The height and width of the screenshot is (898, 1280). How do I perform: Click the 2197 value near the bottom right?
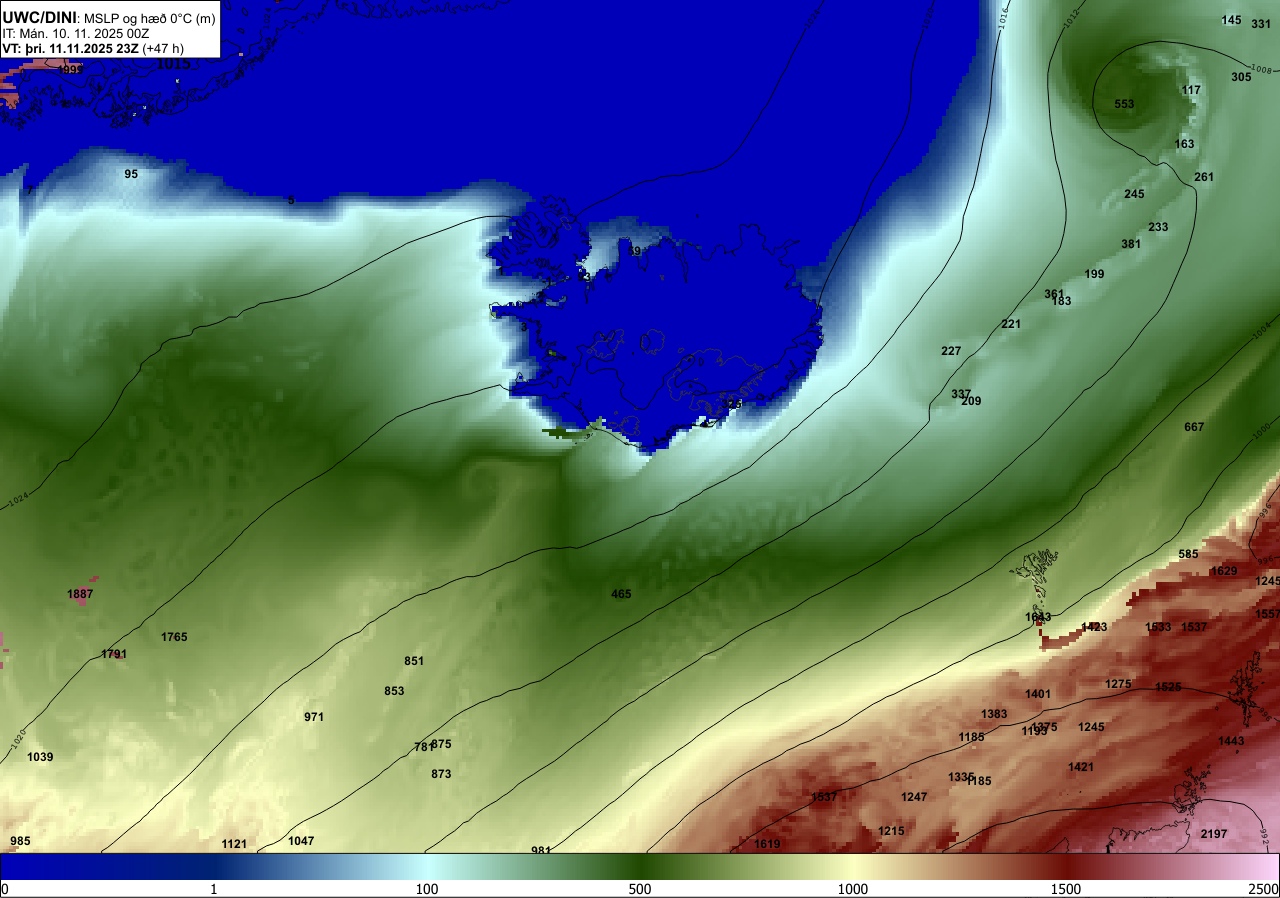(1214, 834)
